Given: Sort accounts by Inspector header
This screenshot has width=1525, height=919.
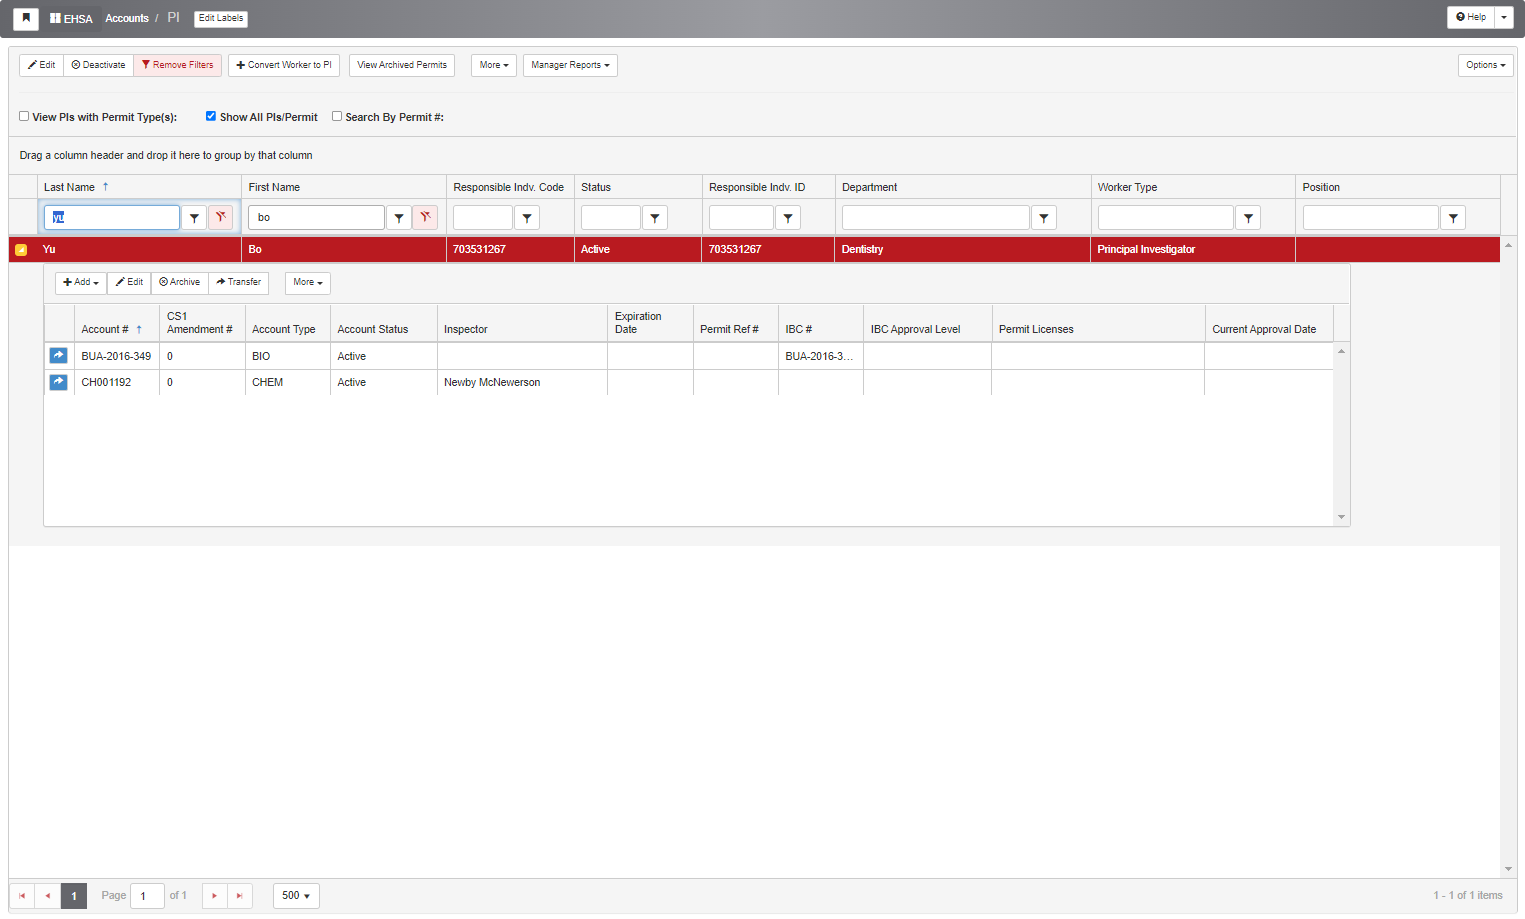Looking at the screenshot, I should [466, 329].
